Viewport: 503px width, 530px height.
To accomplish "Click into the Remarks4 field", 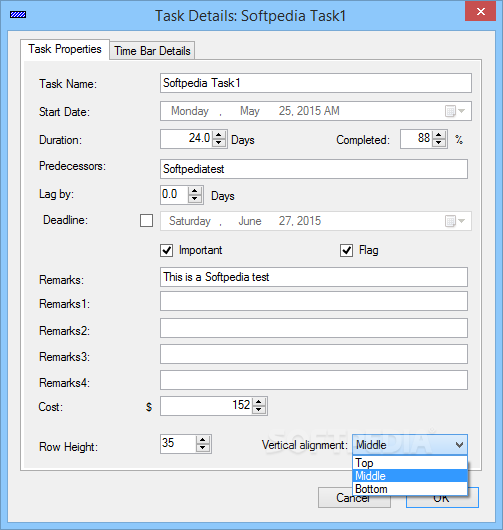I will pos(314,380).
